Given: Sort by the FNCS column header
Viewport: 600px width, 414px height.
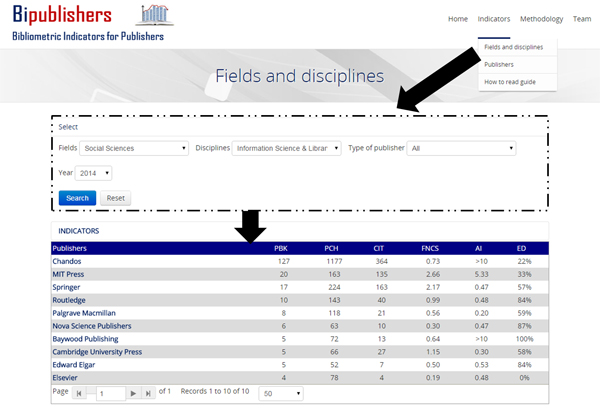Looking at the screenshot, I should pyautogui.click(x=430, y=248).
